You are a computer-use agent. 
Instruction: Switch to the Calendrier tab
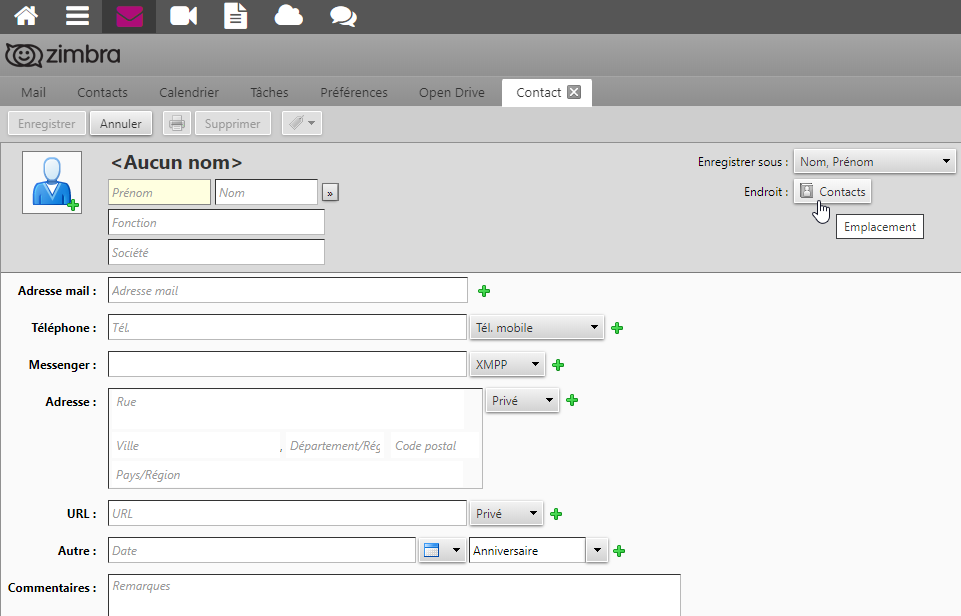[189, 93]
